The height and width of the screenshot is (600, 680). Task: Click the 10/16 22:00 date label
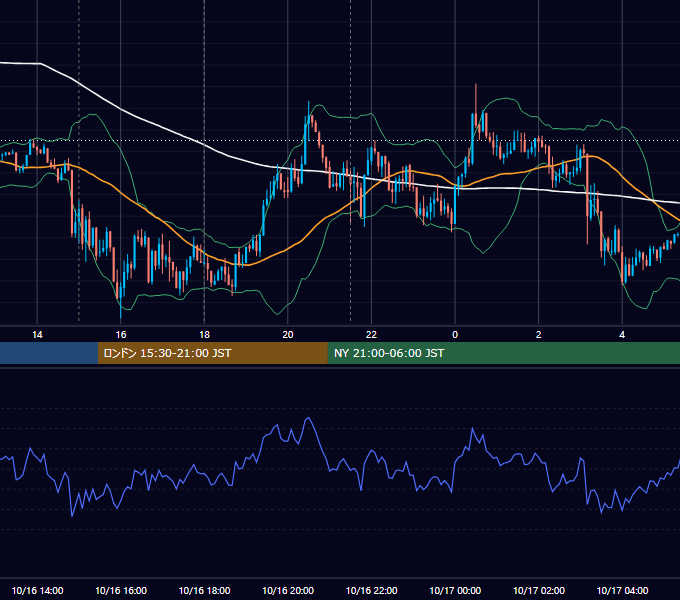tap(371, 590)
